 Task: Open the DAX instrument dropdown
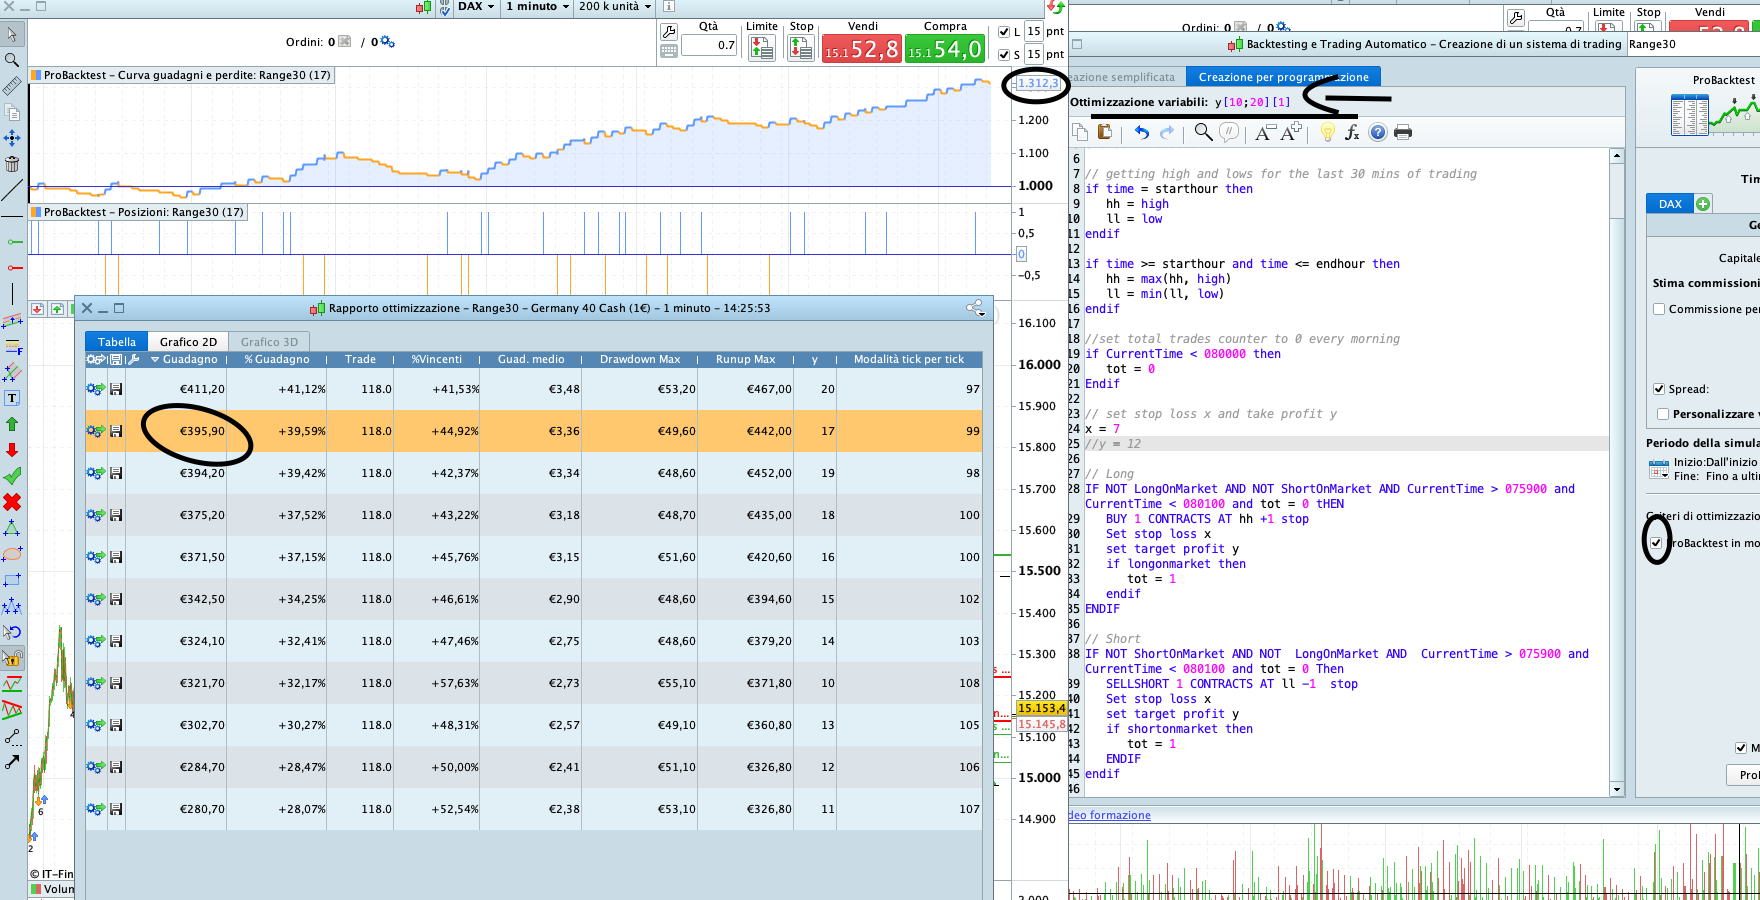point(476,7)
